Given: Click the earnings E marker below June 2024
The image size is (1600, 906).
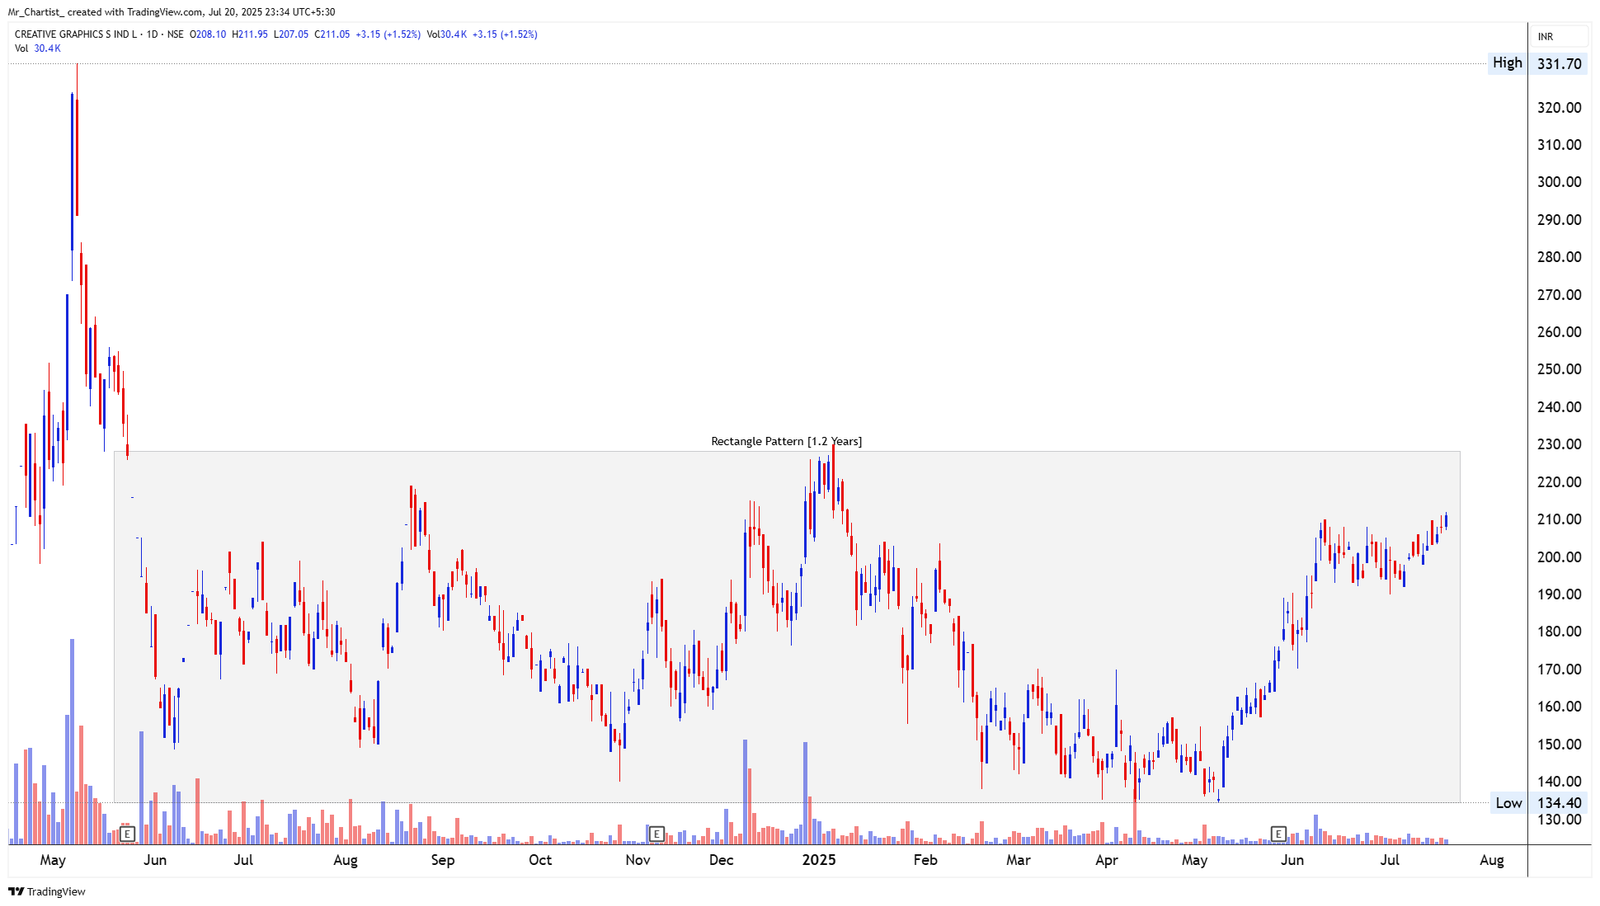Looking at the screenshot, I should [x=128, y=832].
